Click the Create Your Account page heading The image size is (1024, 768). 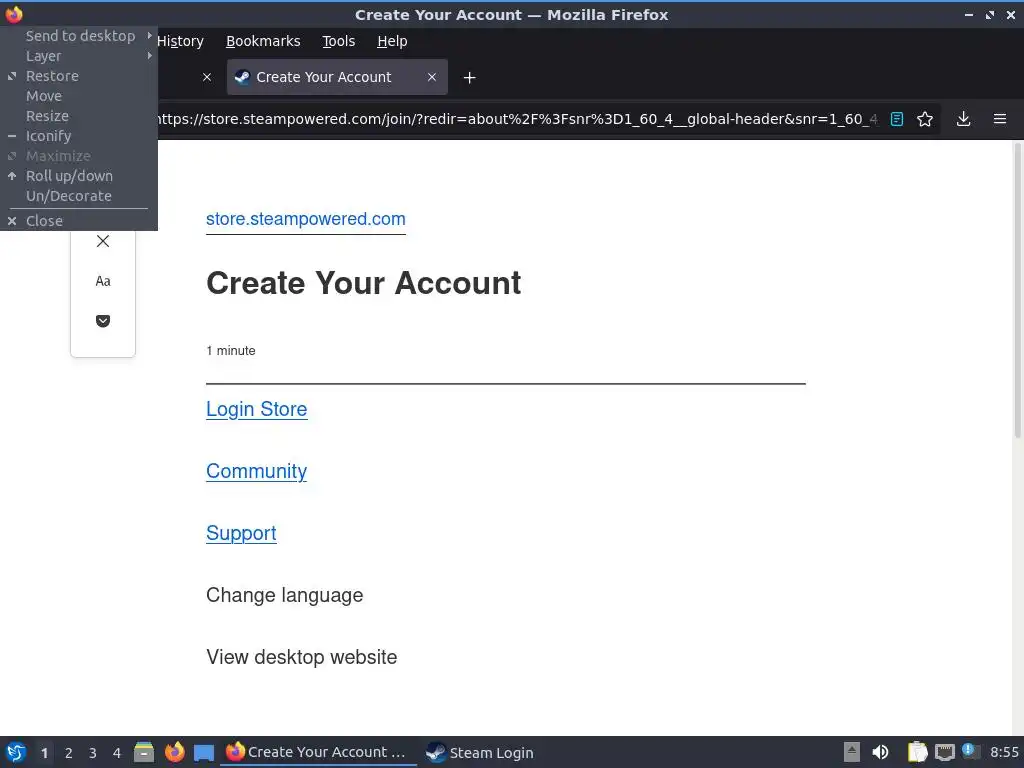coord(363,283)
